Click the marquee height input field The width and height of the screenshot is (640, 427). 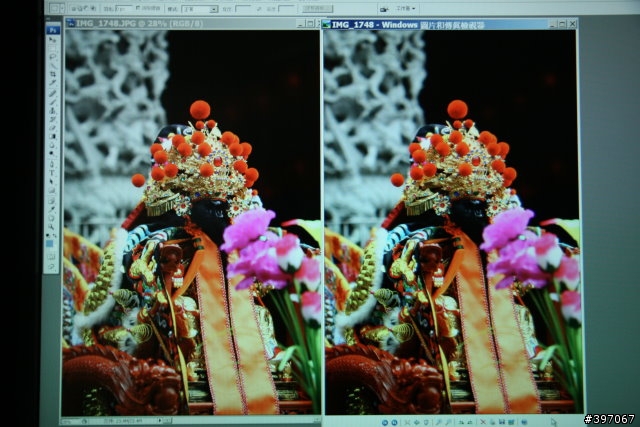[x=286, y=9]
